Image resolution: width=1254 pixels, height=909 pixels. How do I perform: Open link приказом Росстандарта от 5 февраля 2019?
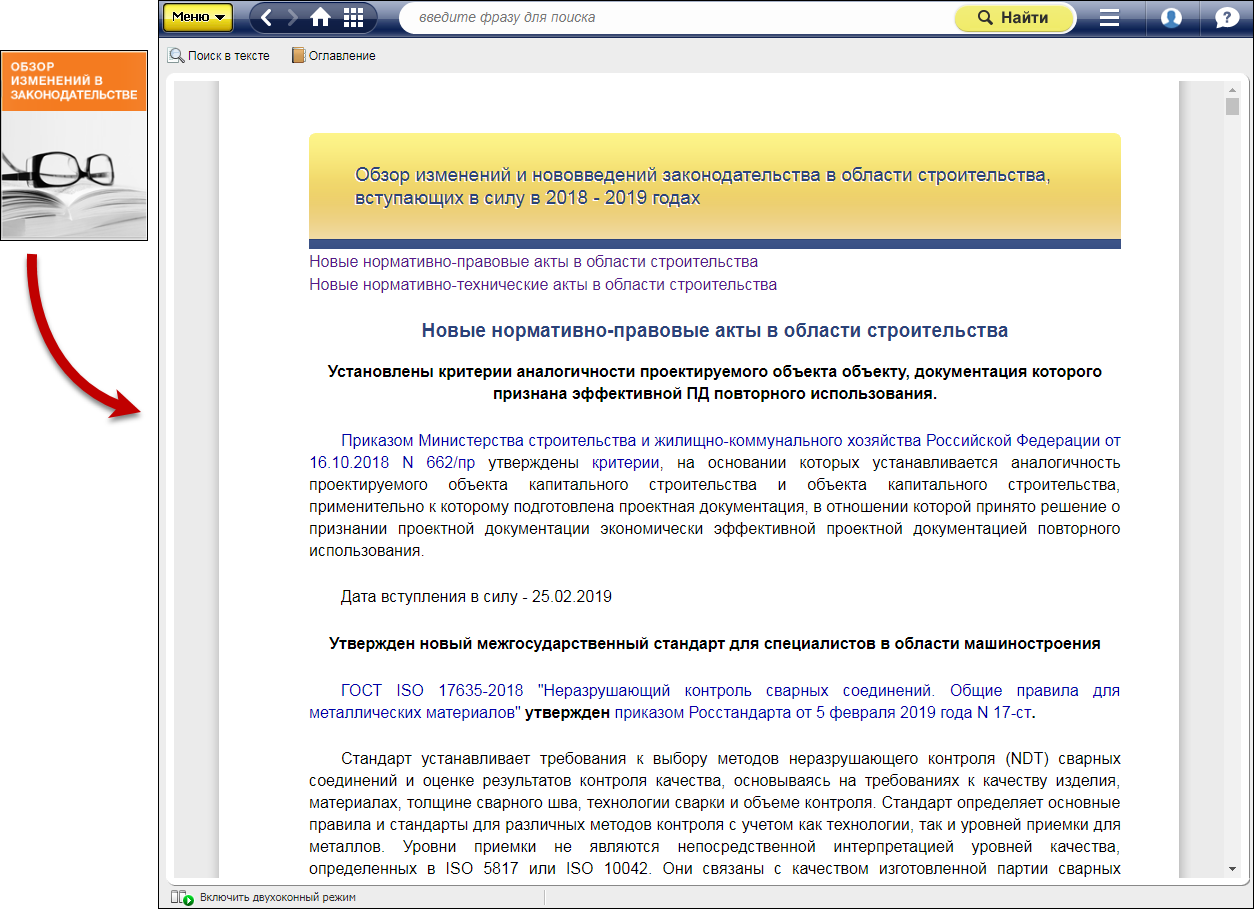[x=823, y=713]
